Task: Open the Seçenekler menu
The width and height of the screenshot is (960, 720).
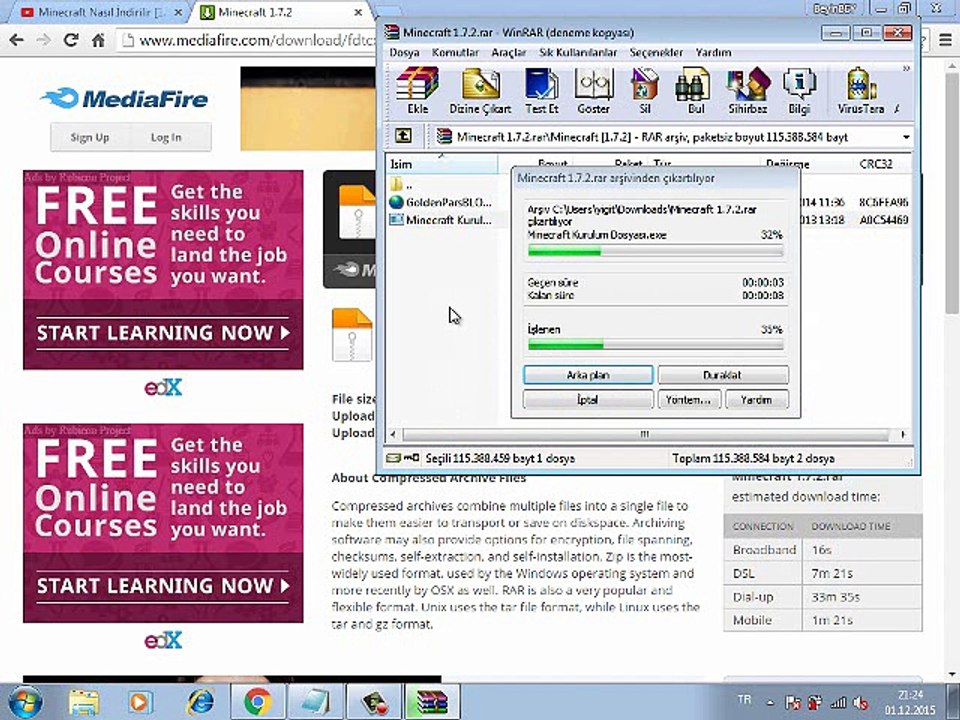Action: 656,53
